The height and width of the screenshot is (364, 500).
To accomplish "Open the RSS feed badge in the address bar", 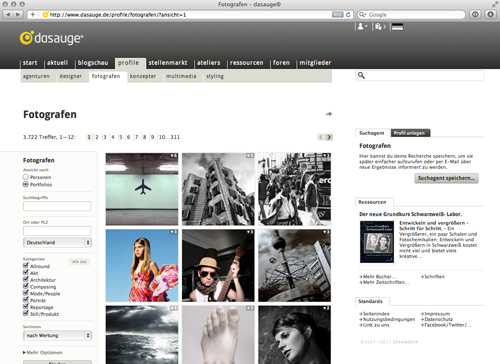I will (x=337, y=15).
